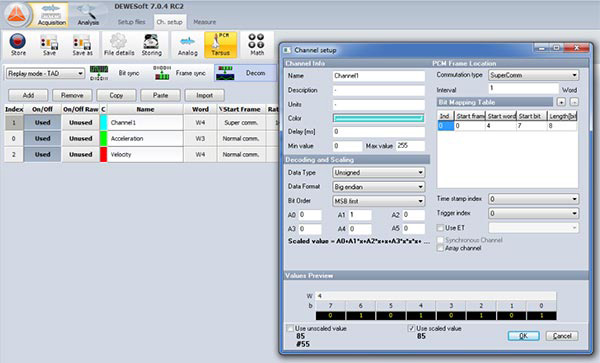Click the channel Name input field
The height and width of the screenshot is (363, 600).
(x=378, y=76)
